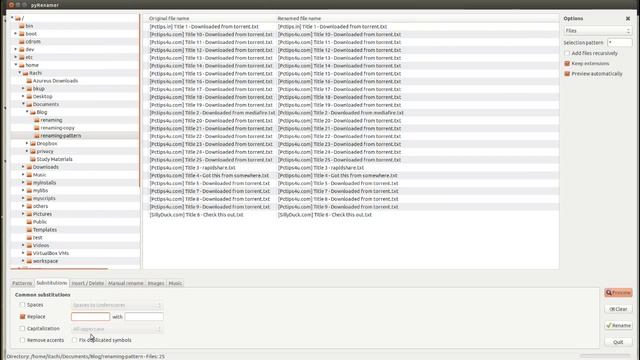
Task: Click the Public folder icon
Action: point(29,222)
